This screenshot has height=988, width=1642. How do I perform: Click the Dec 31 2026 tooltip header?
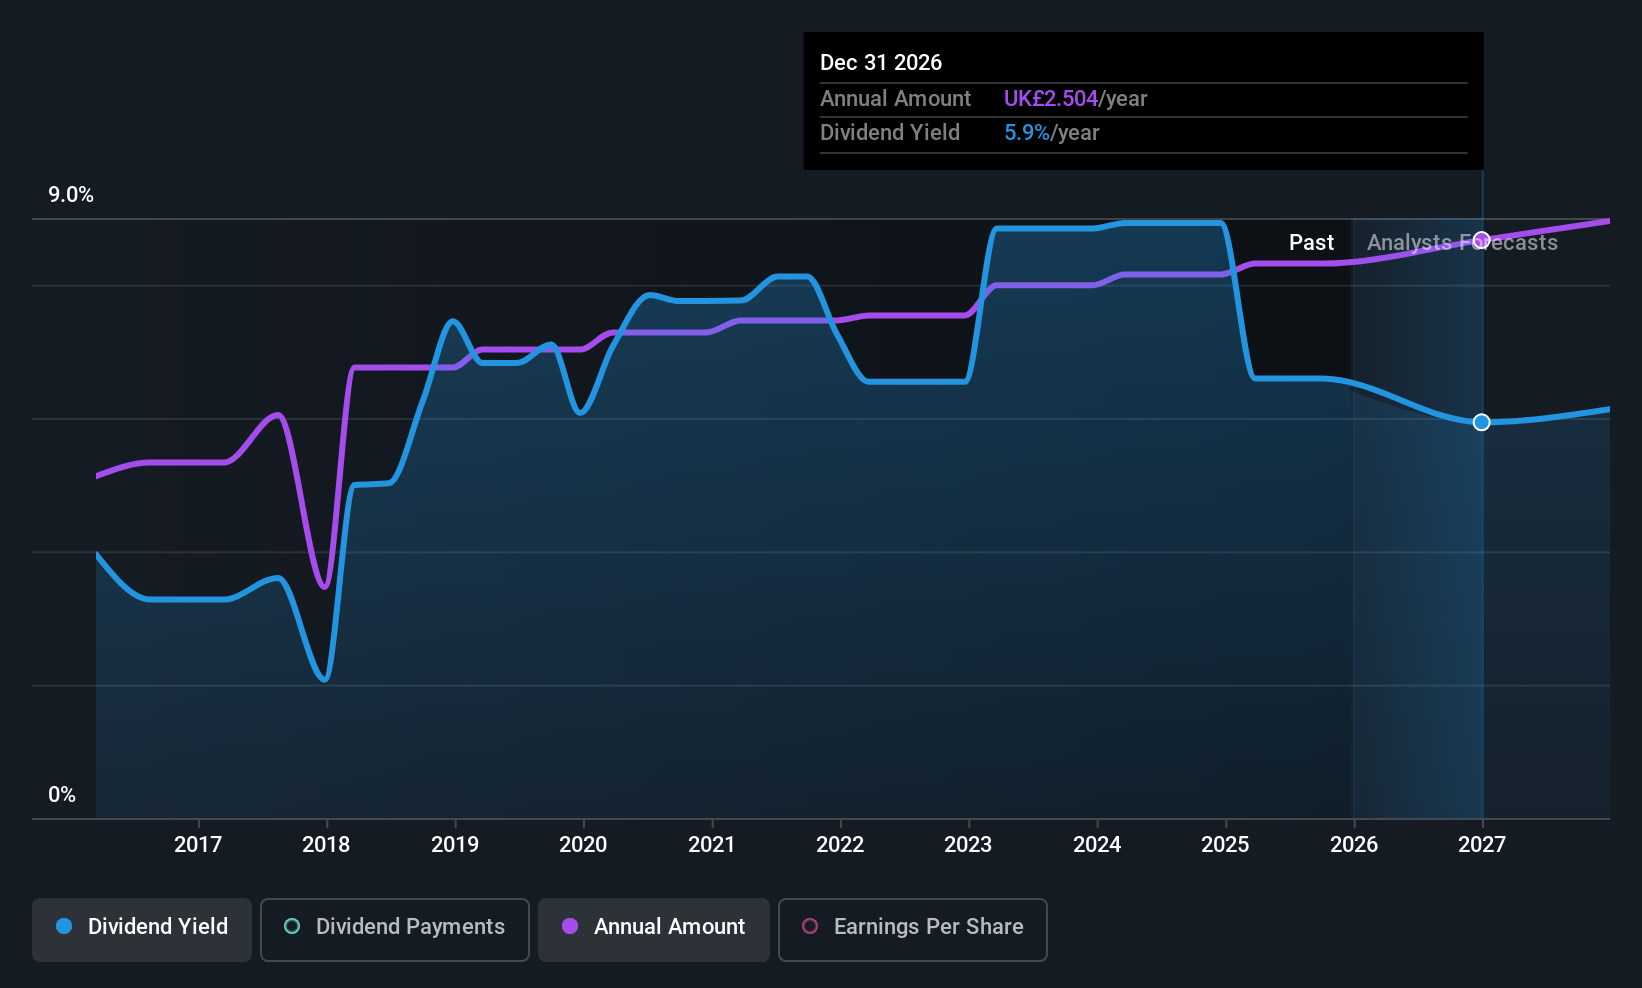(881, 63)
